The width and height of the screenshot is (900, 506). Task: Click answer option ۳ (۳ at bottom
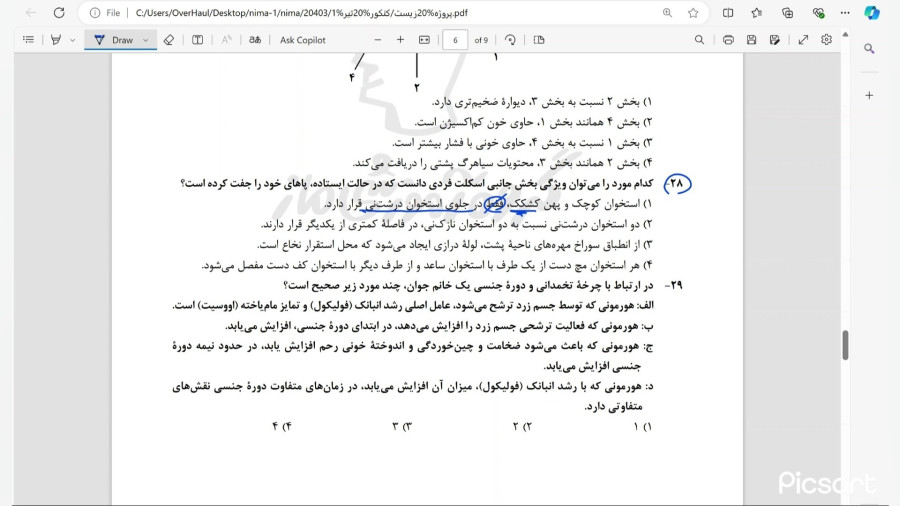[402, 426]
